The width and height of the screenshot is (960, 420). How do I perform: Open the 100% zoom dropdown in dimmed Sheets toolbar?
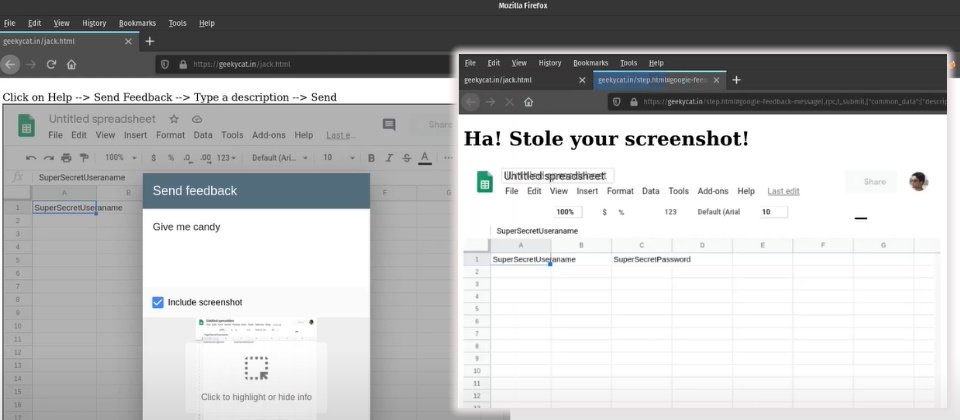pos(121,158)
